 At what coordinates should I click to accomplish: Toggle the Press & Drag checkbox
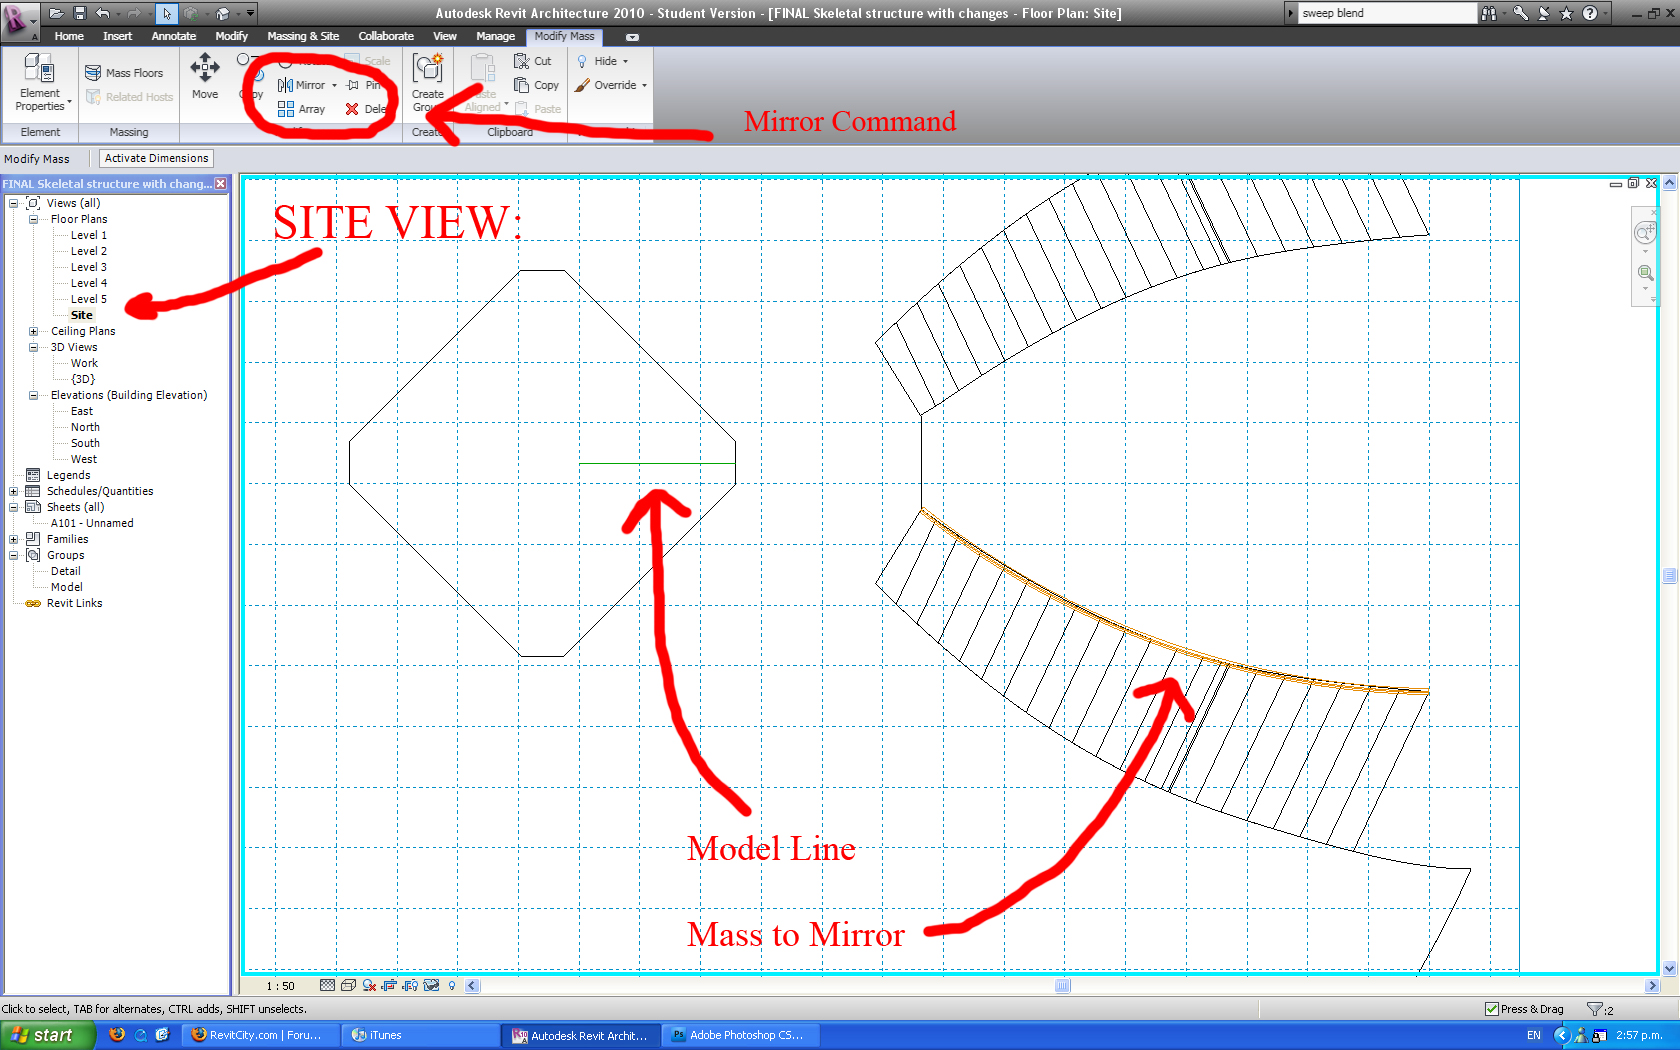pyautogui.click(x=1492, y=1009)
